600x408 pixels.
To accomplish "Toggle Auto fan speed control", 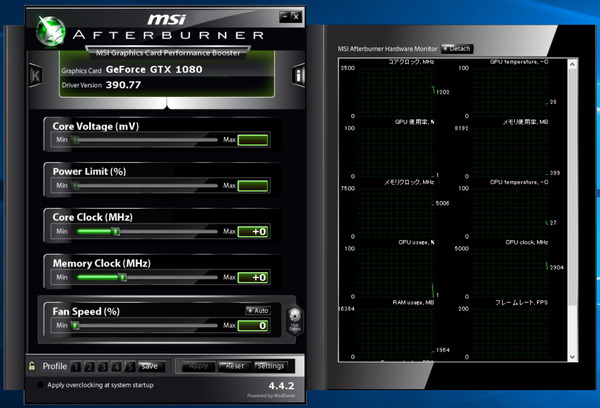I will (258, 310).
